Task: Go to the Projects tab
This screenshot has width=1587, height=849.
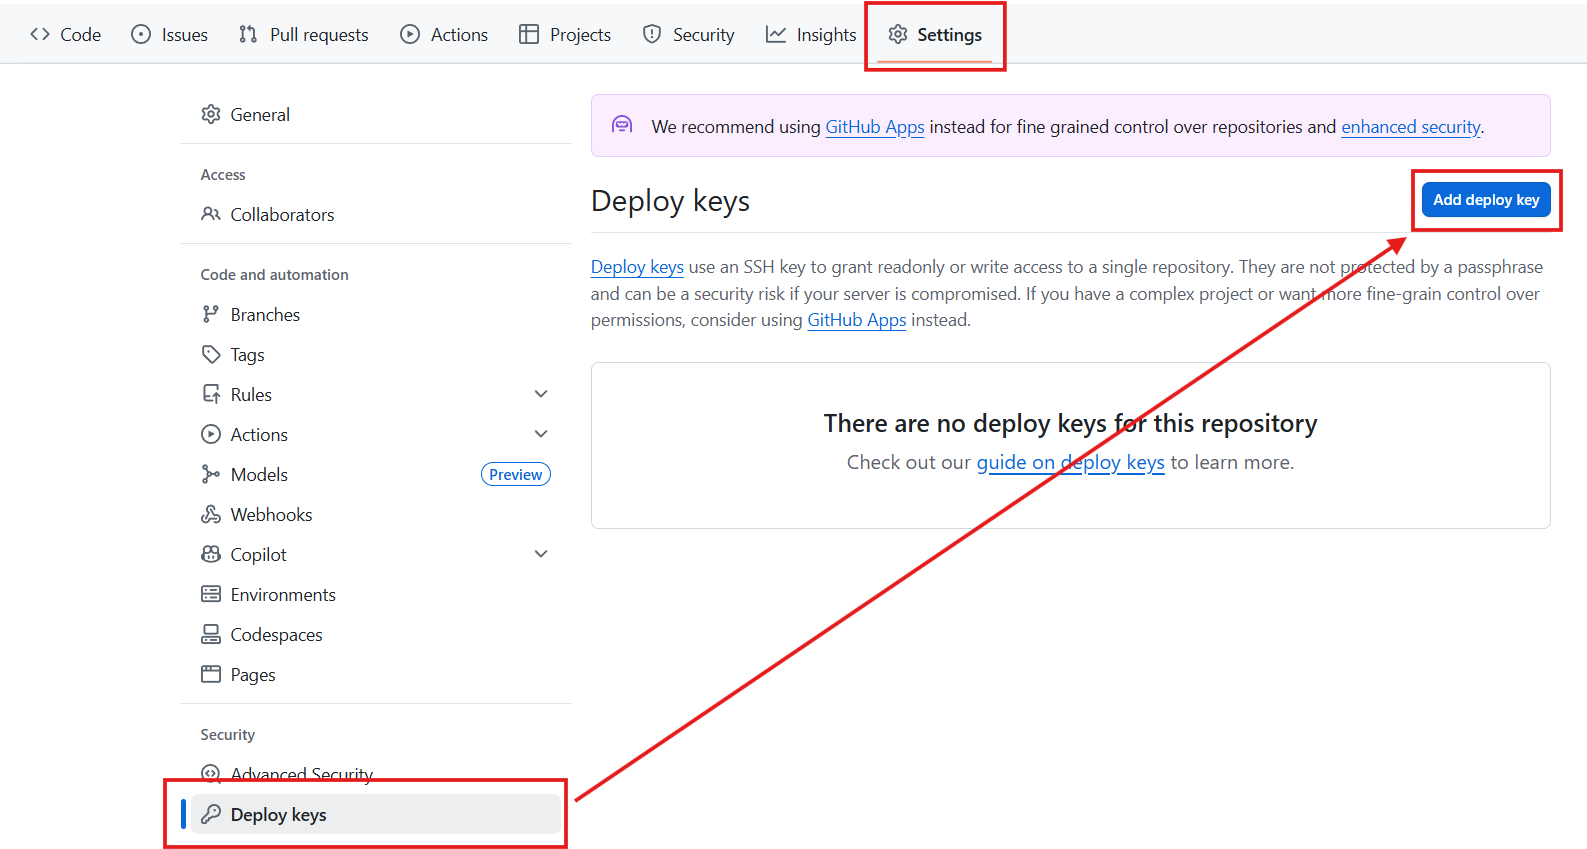Action: (565, 34)
